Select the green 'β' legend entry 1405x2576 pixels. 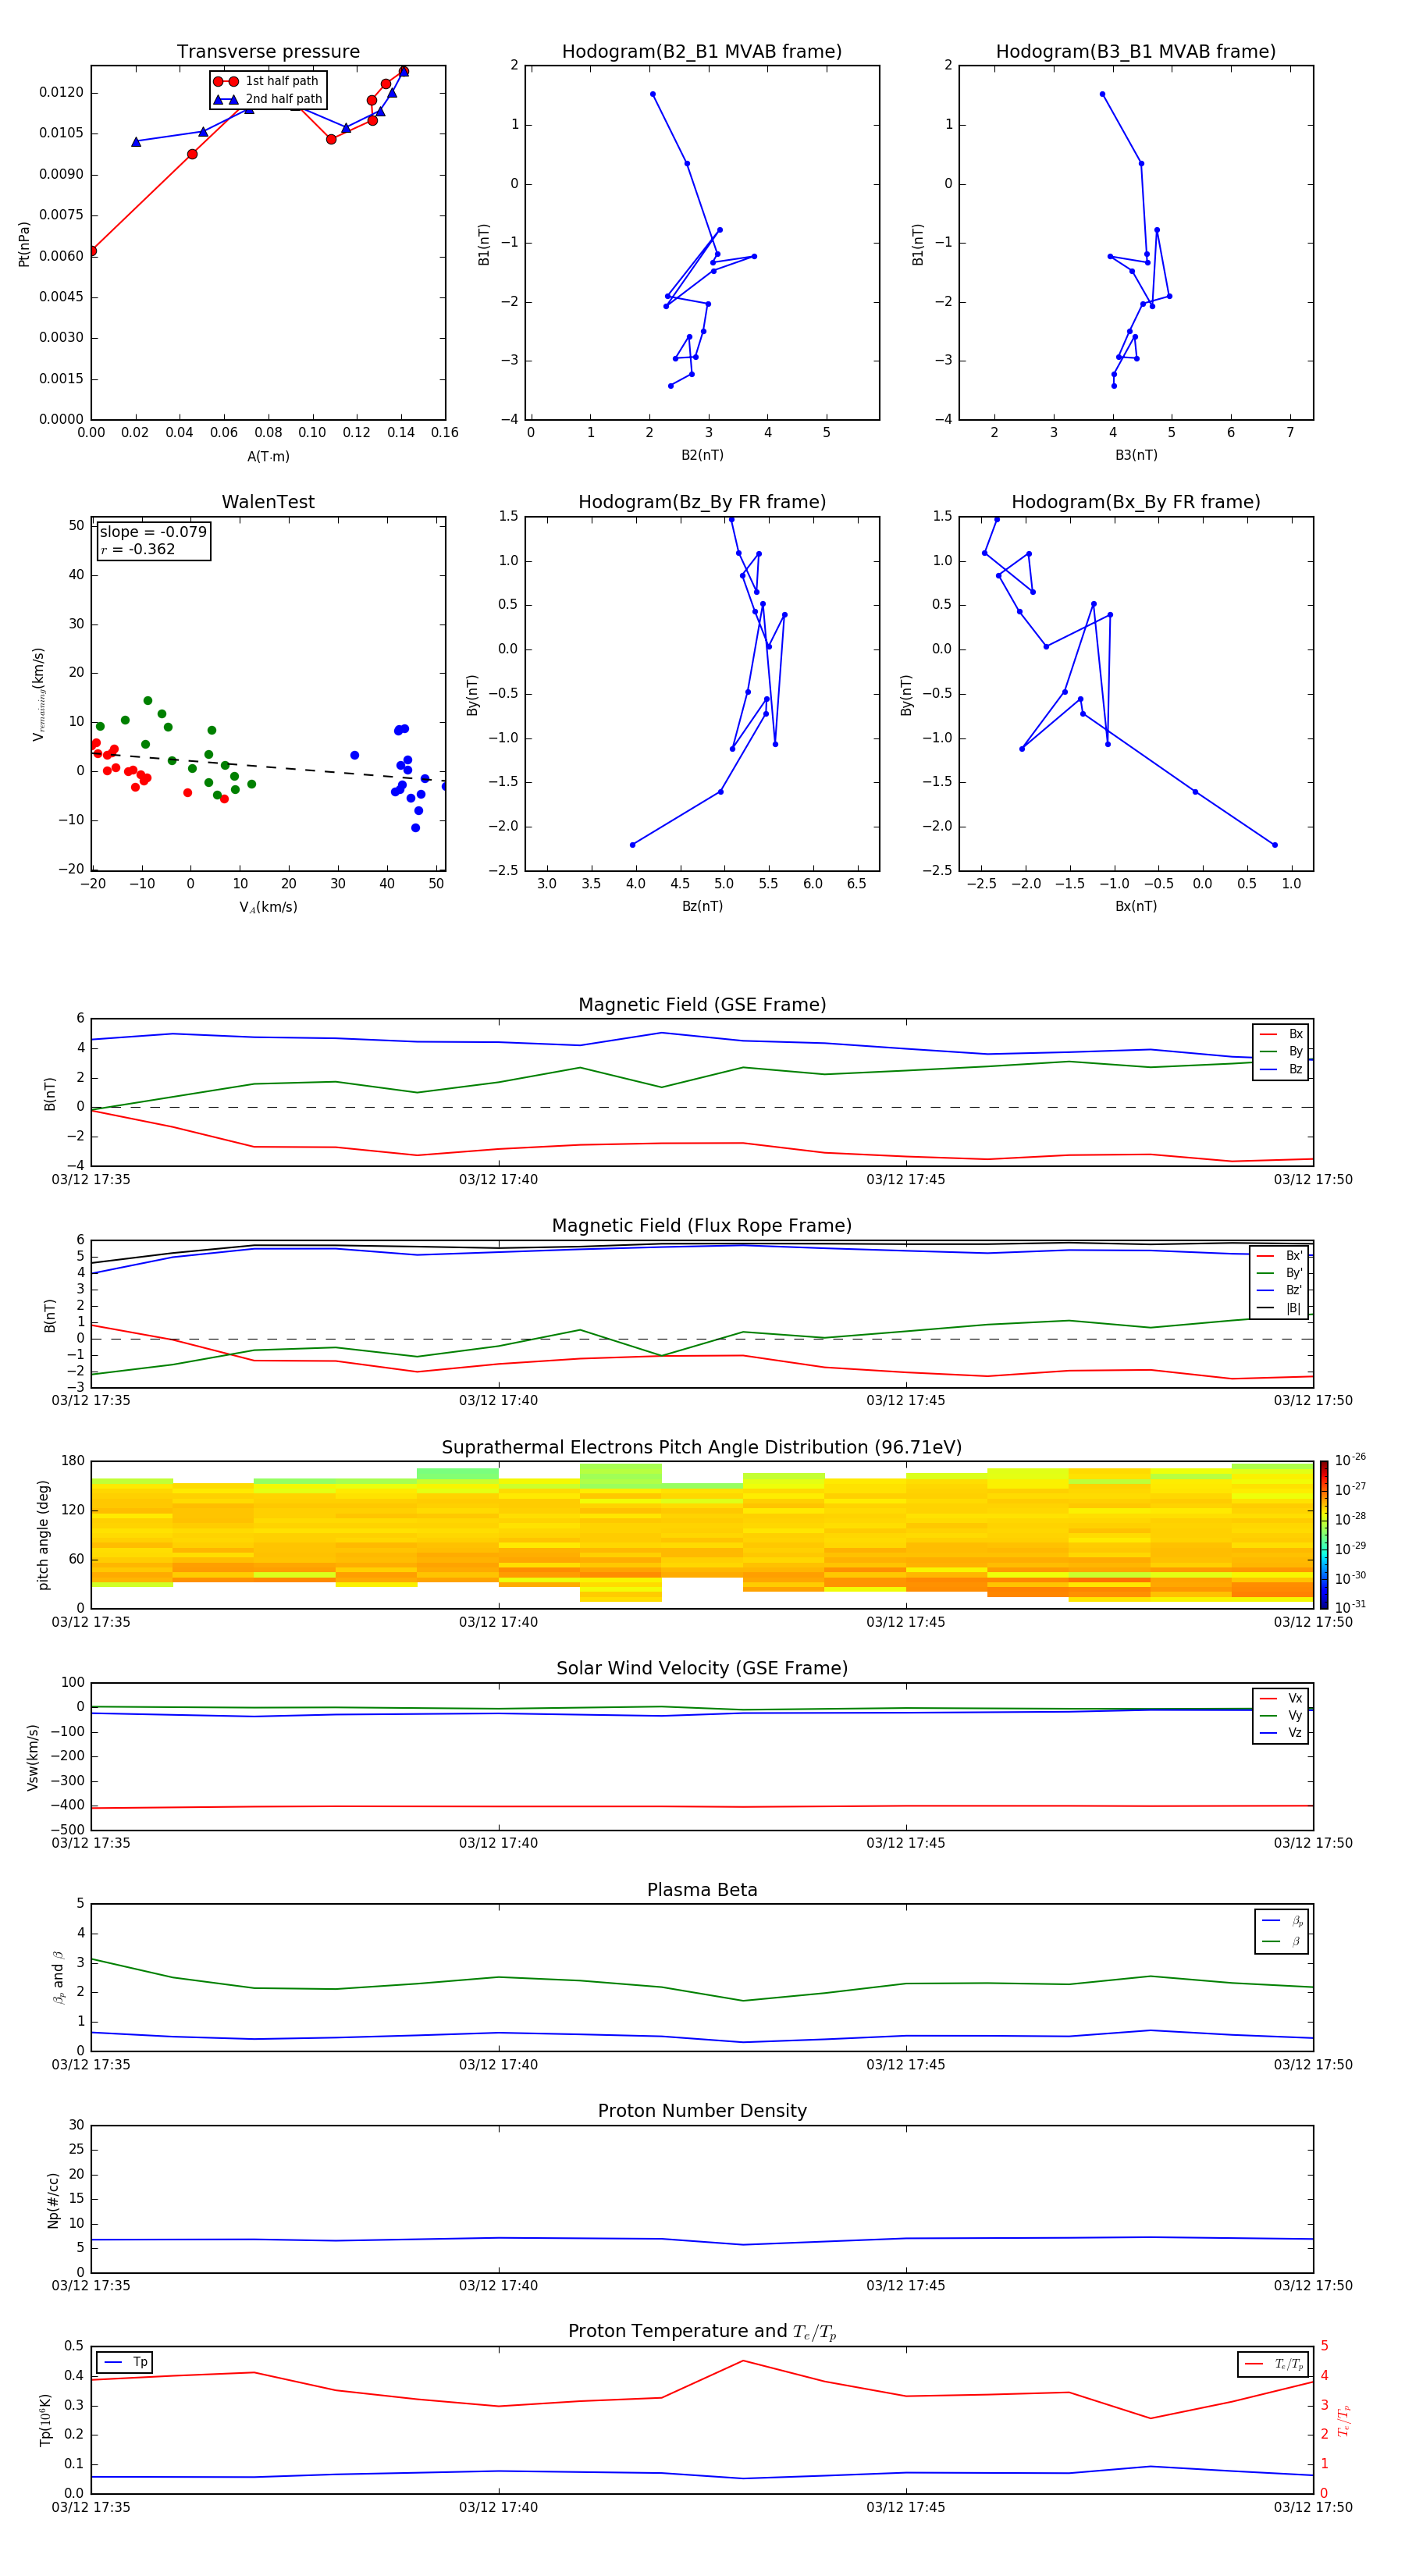coord(1282,1941)
